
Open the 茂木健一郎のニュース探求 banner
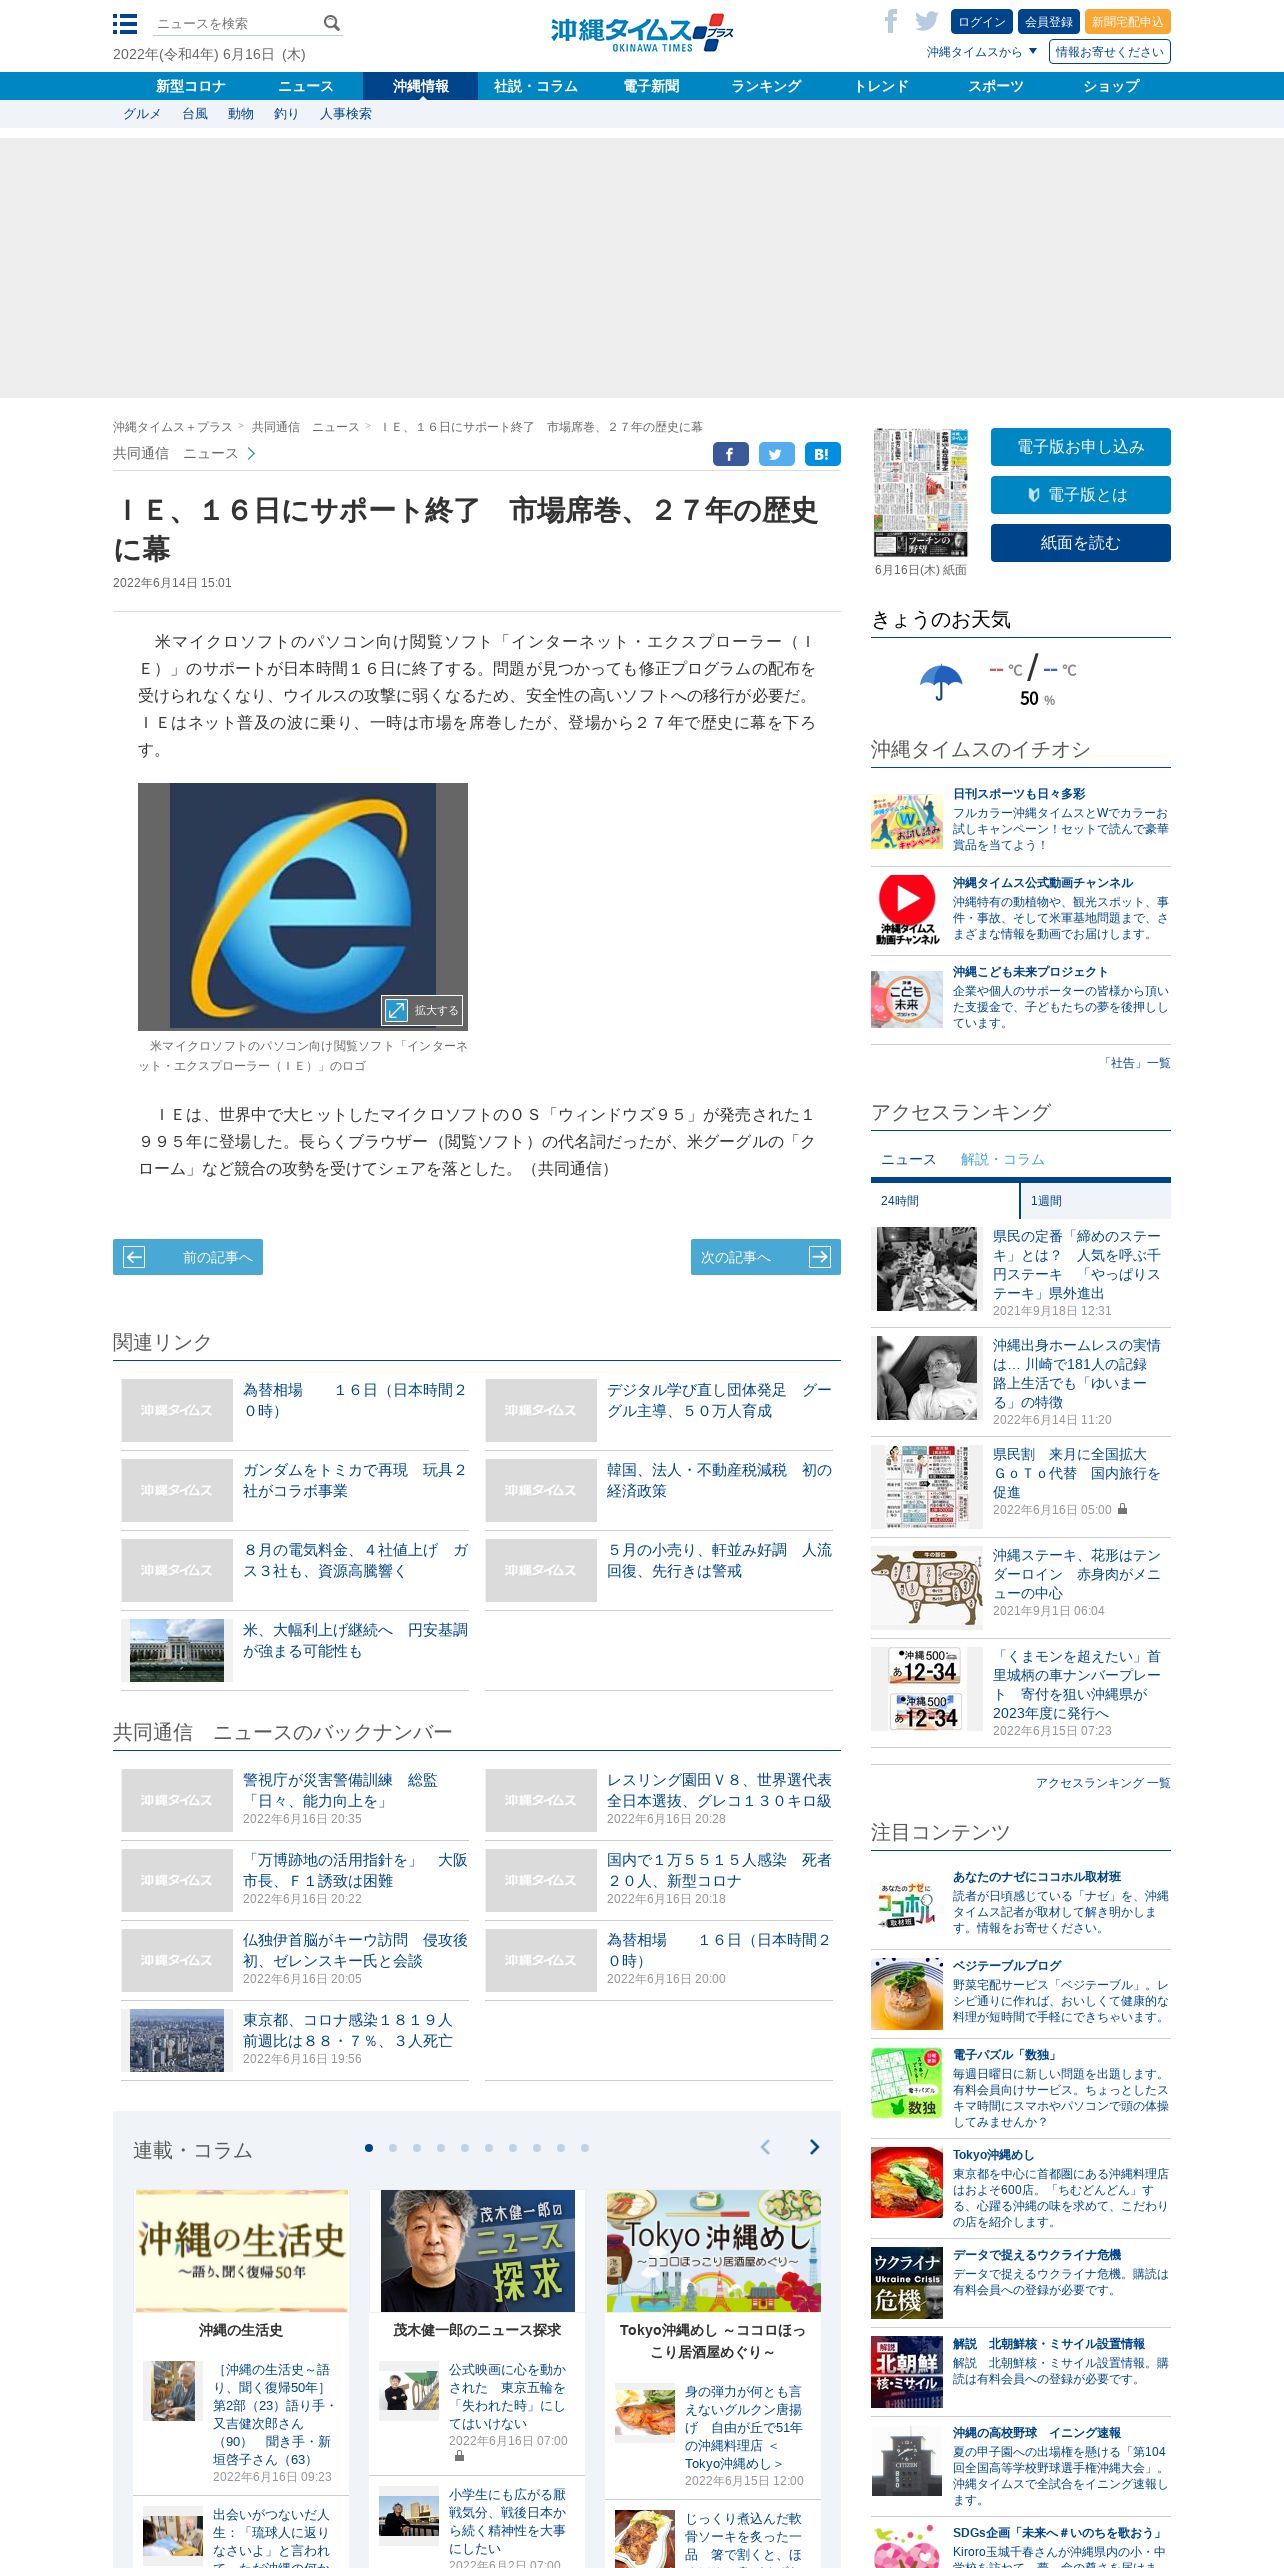478,2250
